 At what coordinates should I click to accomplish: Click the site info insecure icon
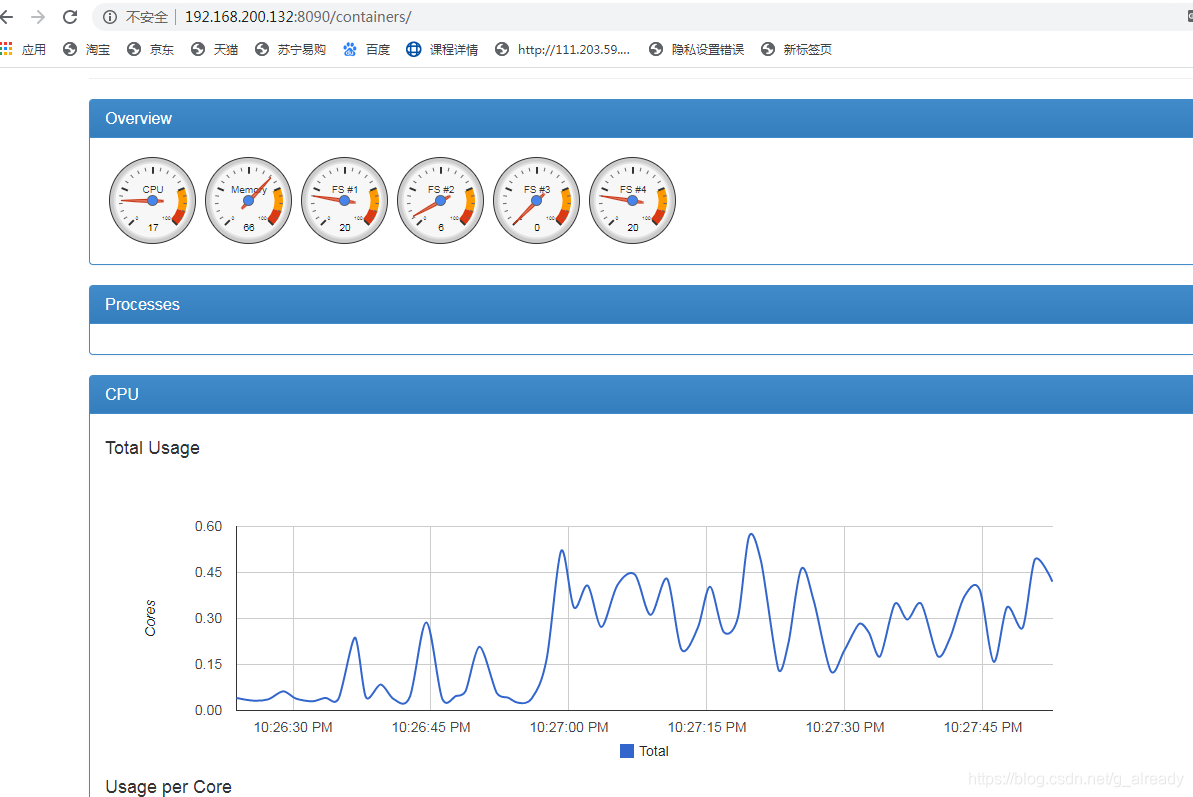110,17
